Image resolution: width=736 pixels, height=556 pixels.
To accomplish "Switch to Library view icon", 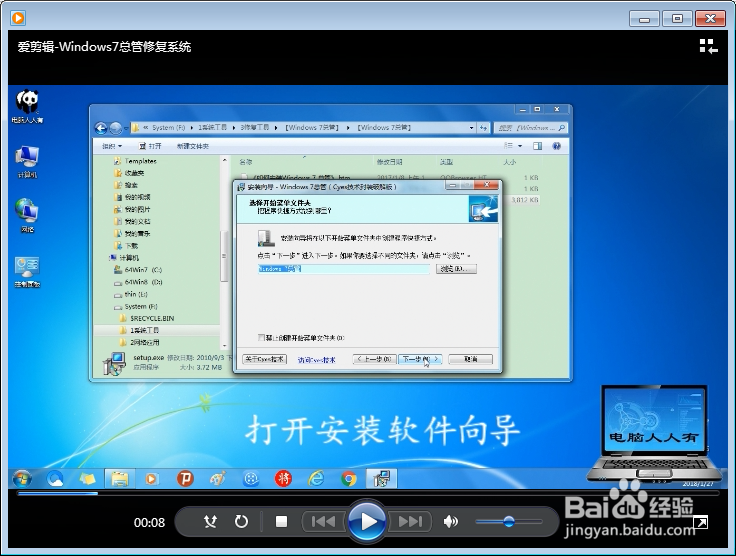I will coord(708,46).
